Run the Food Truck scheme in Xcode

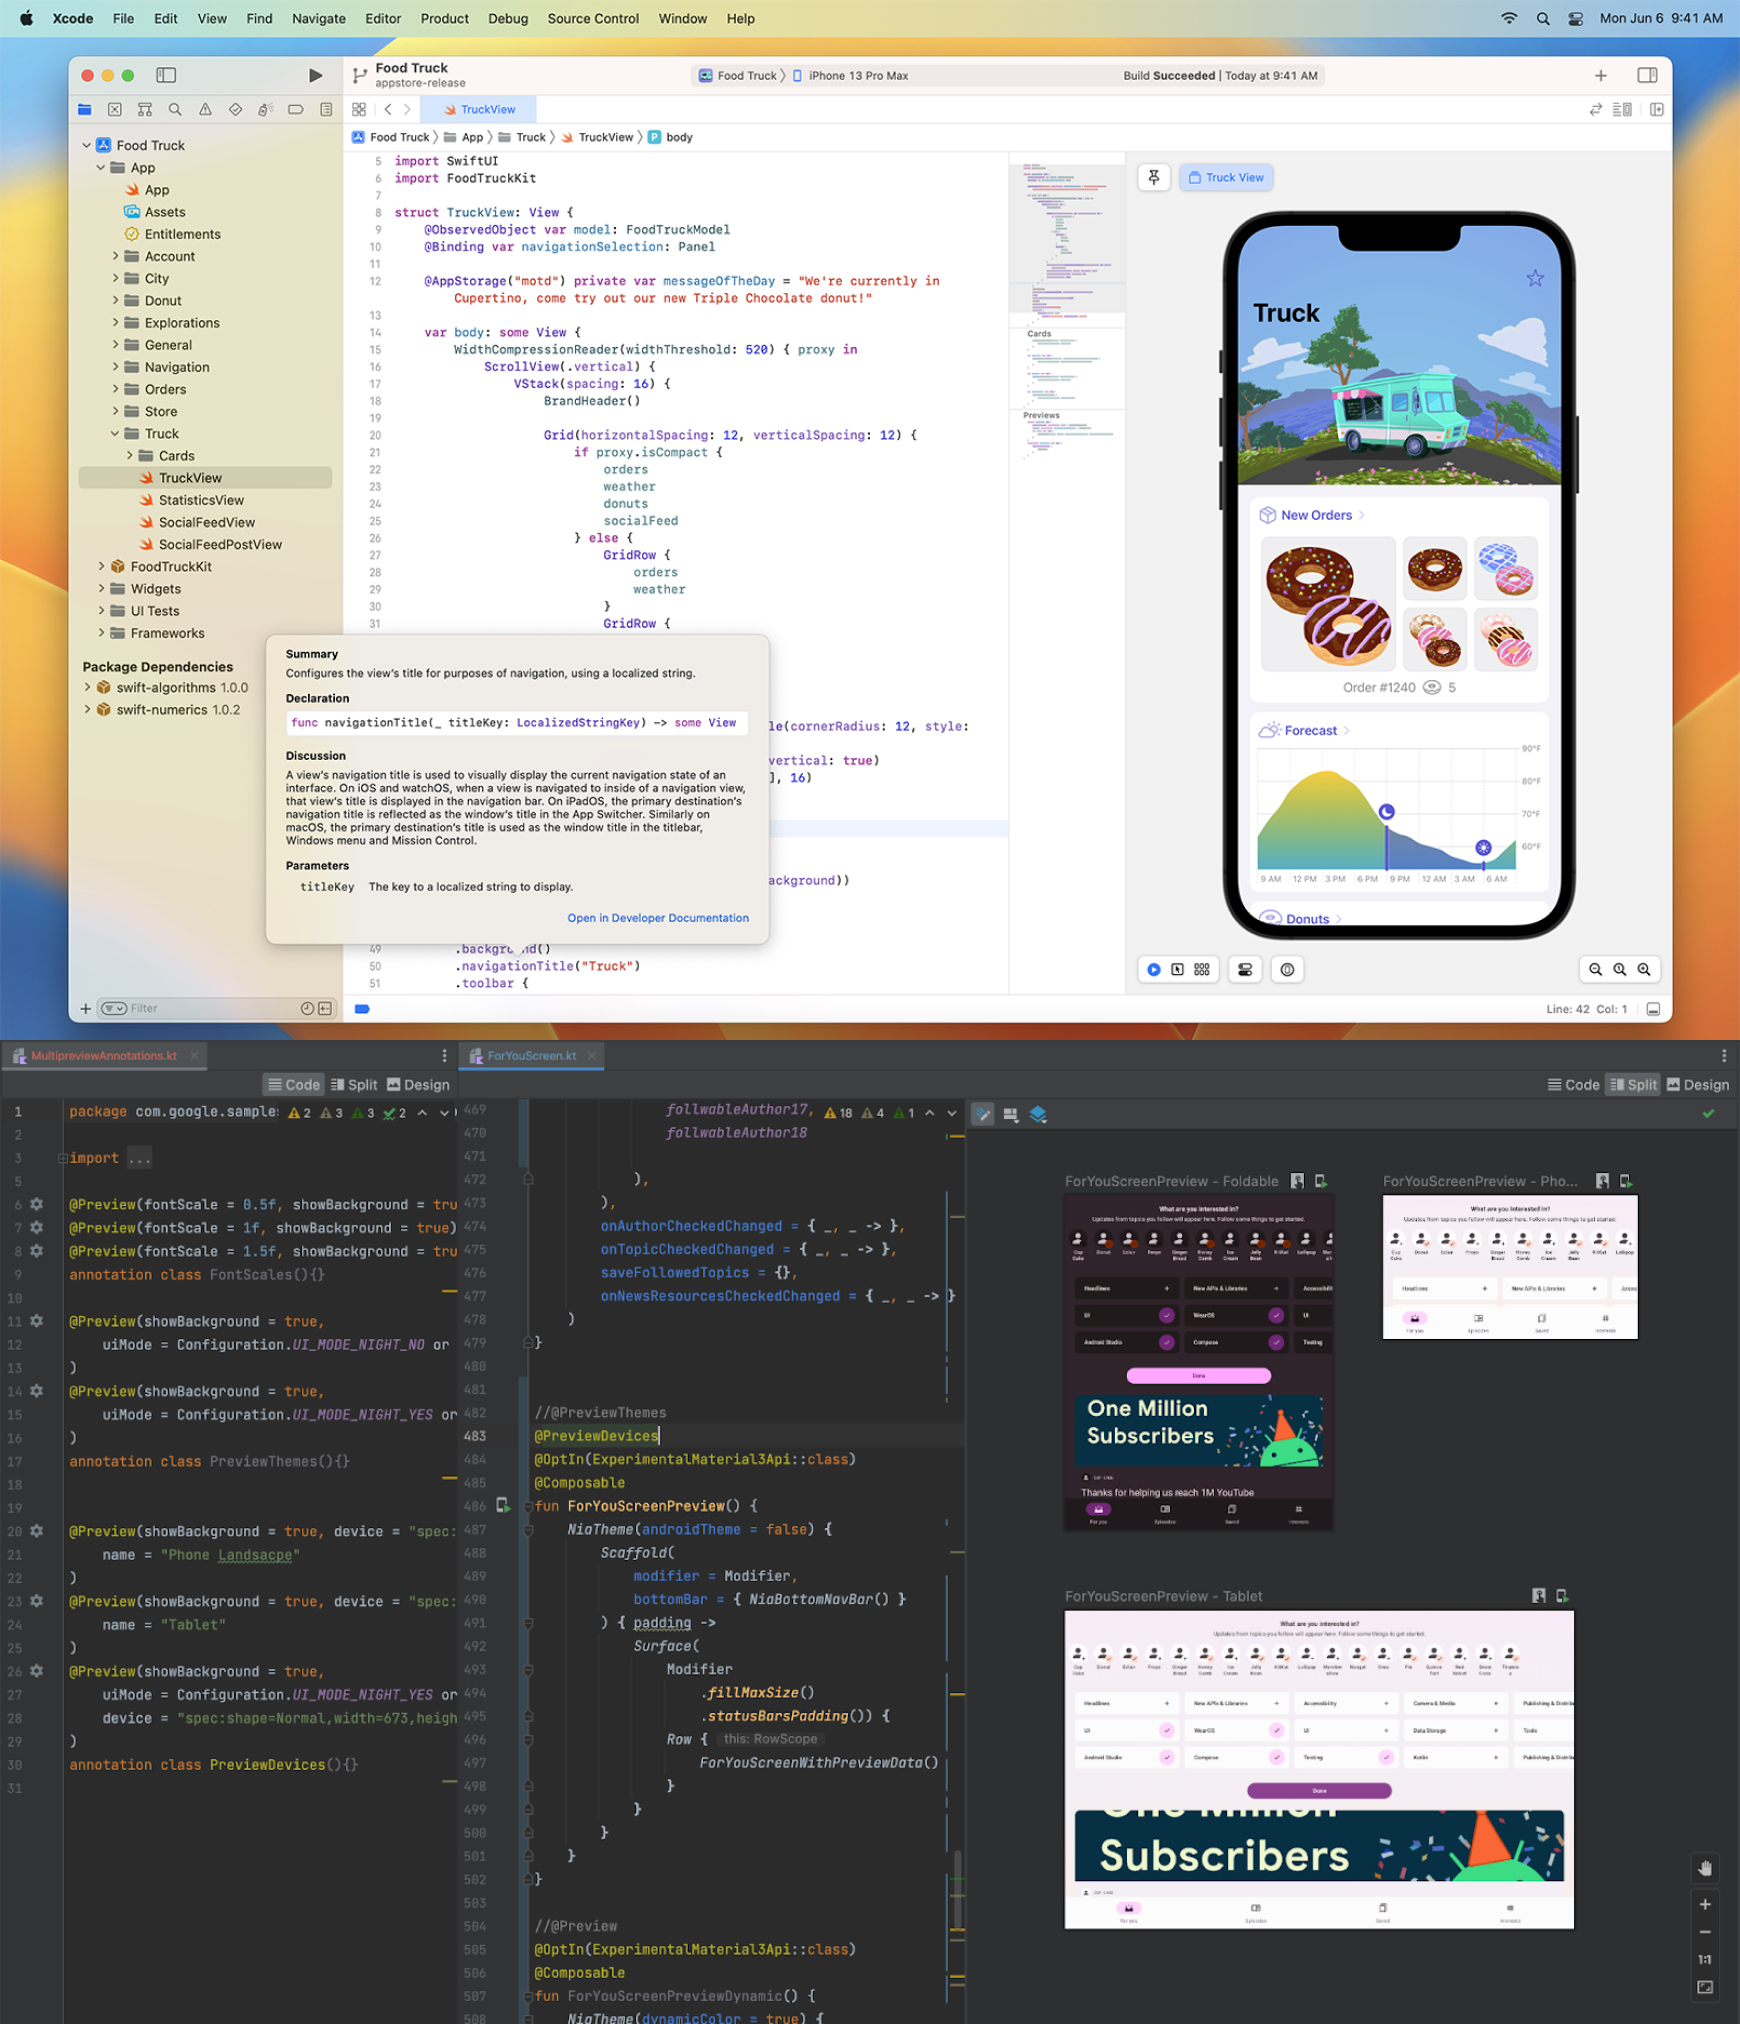point(315,75)
